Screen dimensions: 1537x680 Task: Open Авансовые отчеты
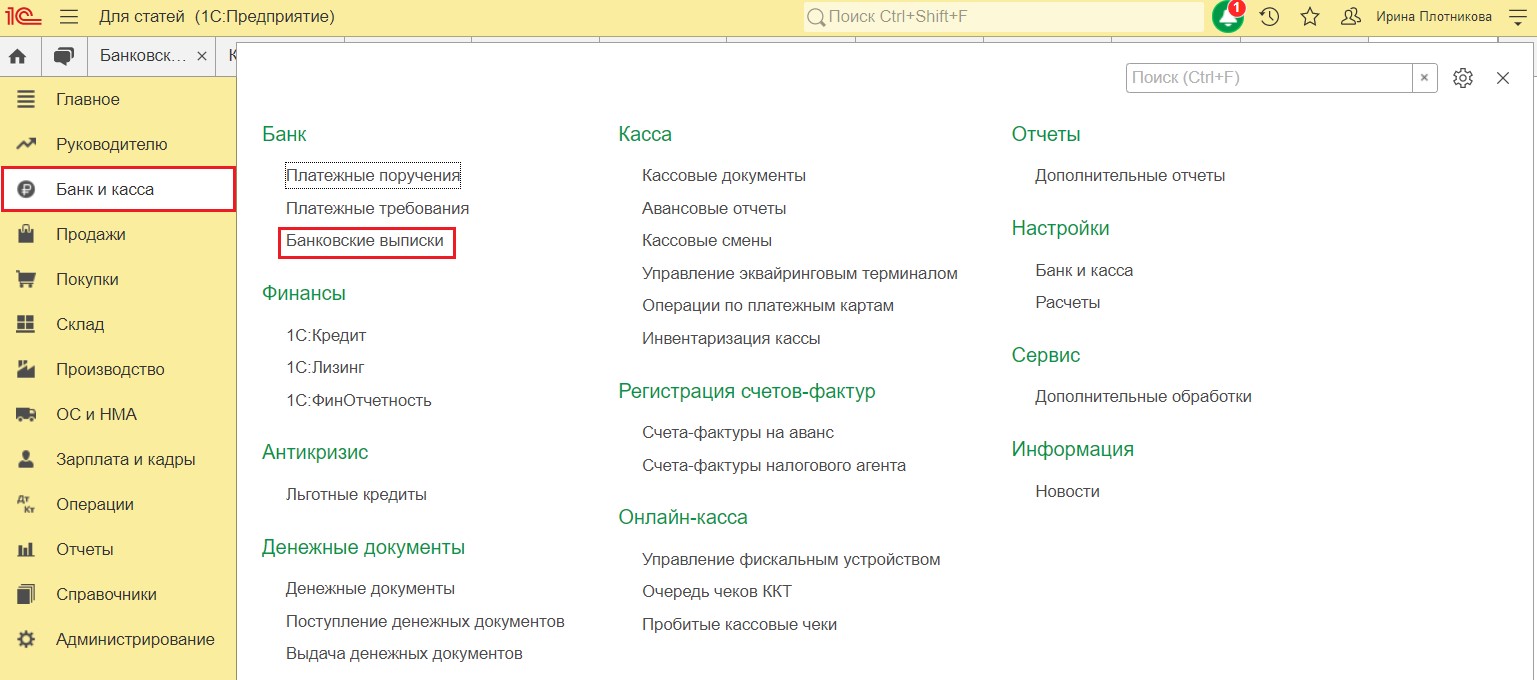pos(714,208)
